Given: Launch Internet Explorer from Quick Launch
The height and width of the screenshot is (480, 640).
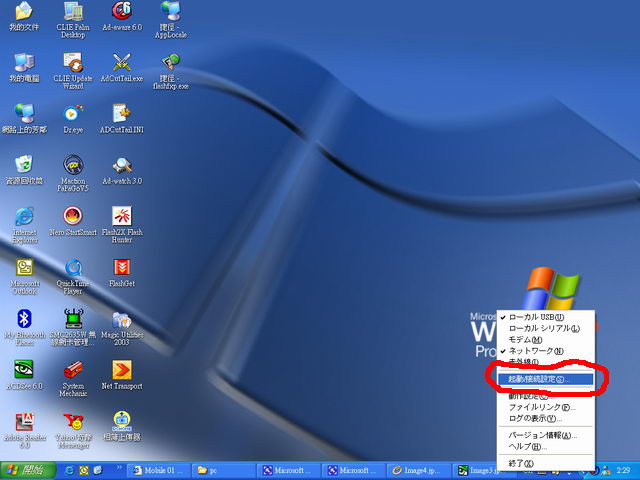Looking at the screenshot, I should [x=70, y=470].
